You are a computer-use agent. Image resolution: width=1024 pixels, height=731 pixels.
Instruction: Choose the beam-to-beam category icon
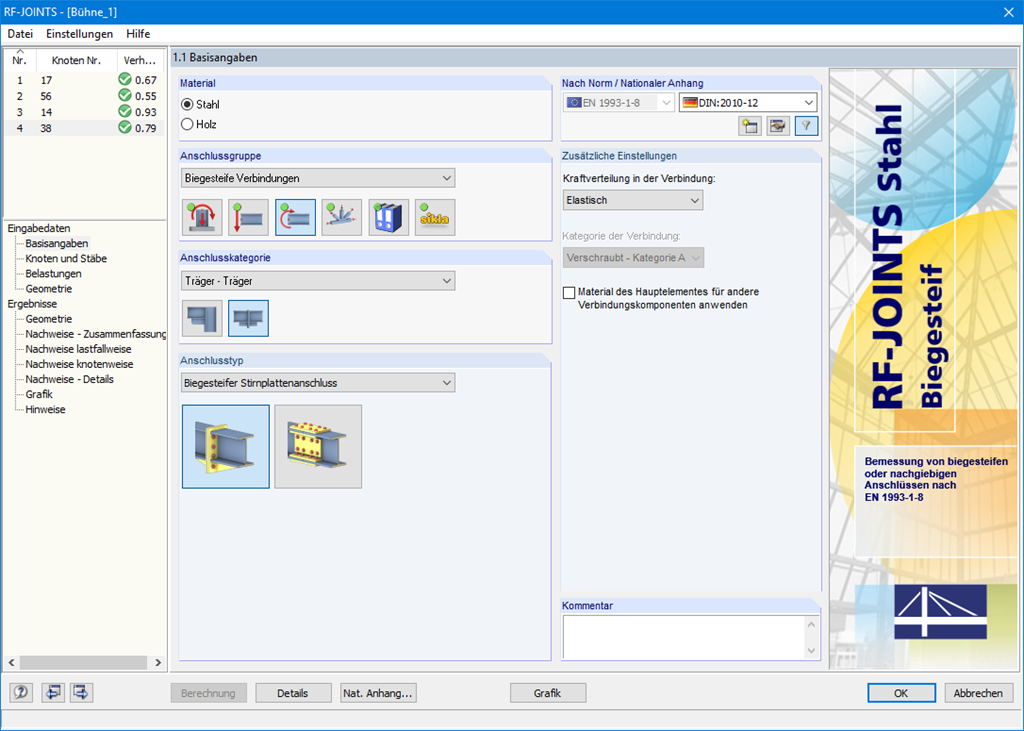[248, 318]
